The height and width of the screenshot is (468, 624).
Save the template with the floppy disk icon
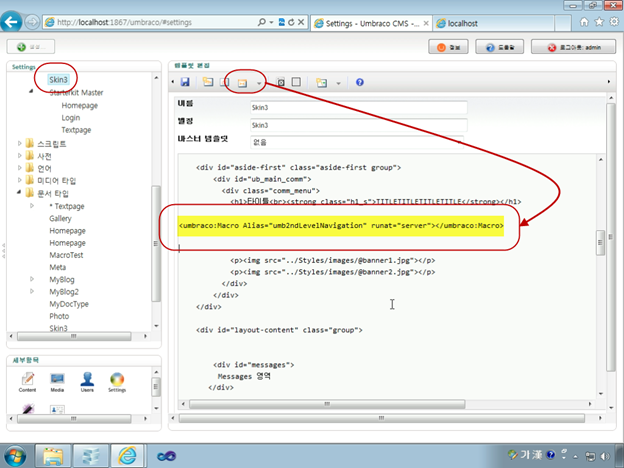click(185, 82)
